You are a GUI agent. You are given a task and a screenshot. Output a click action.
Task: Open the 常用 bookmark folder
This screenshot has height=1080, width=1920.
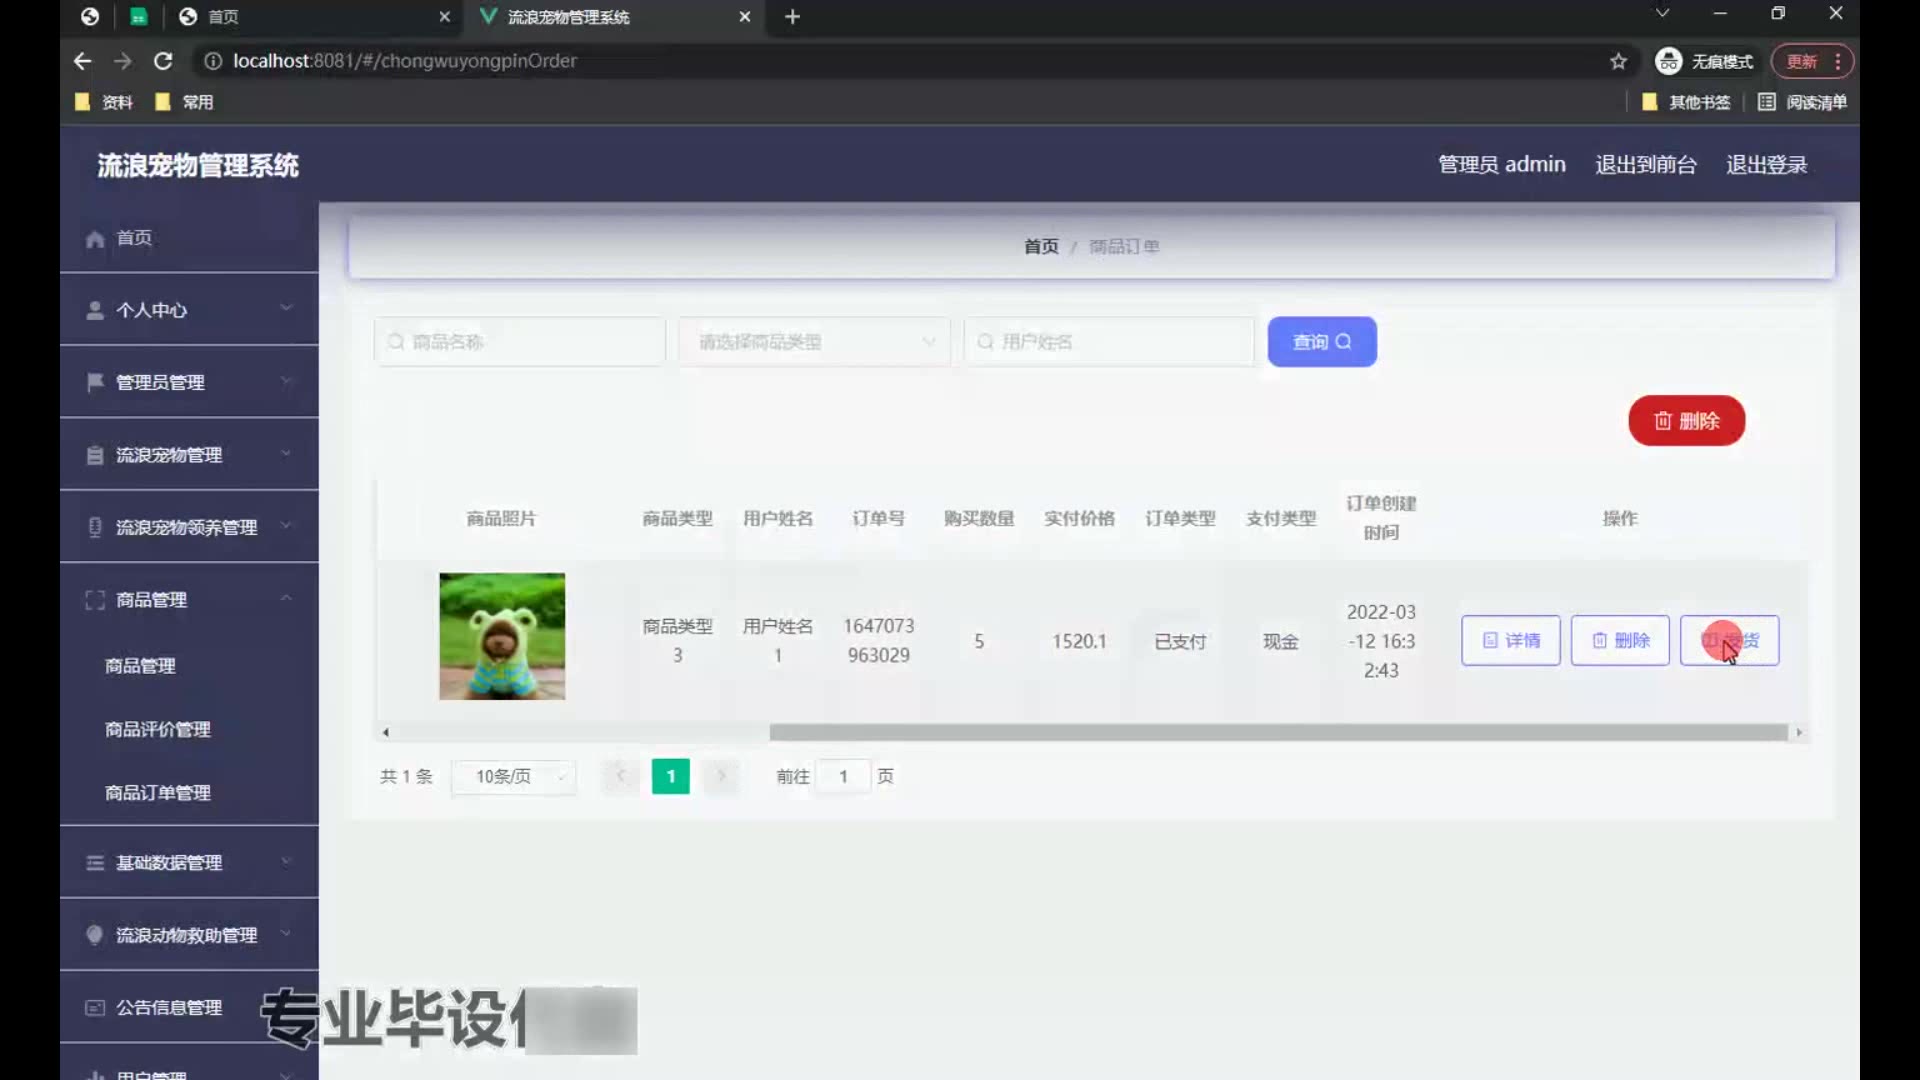click(184, 102)
